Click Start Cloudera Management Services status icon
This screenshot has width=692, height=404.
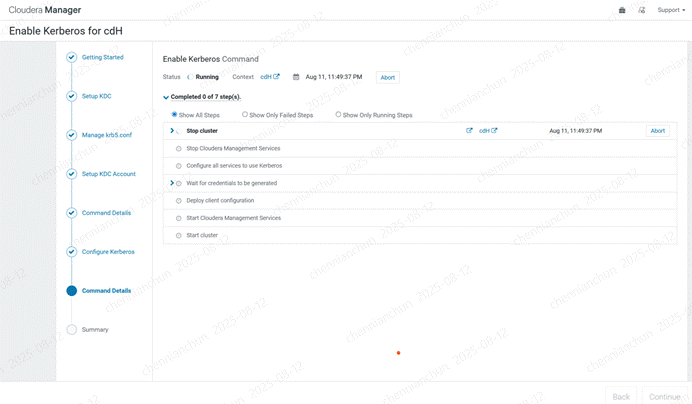click(x=179, y=218)
